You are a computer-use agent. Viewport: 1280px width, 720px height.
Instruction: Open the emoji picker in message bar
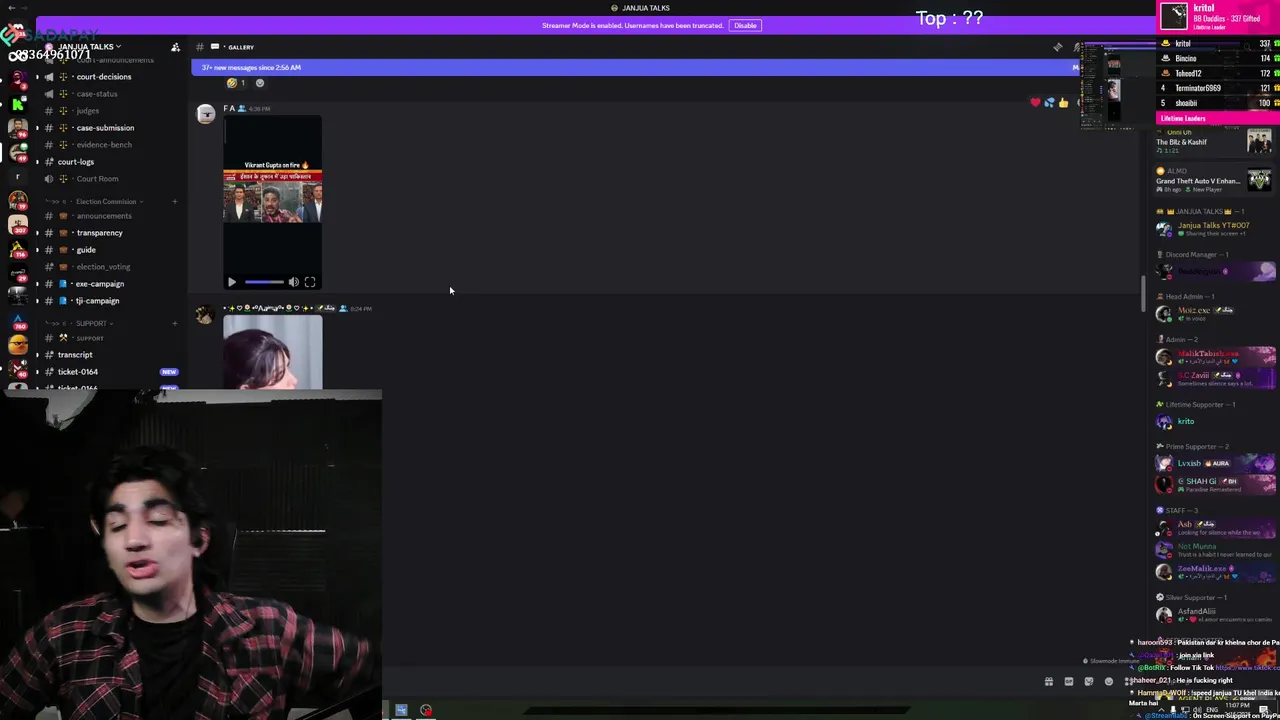[1109, 682]
